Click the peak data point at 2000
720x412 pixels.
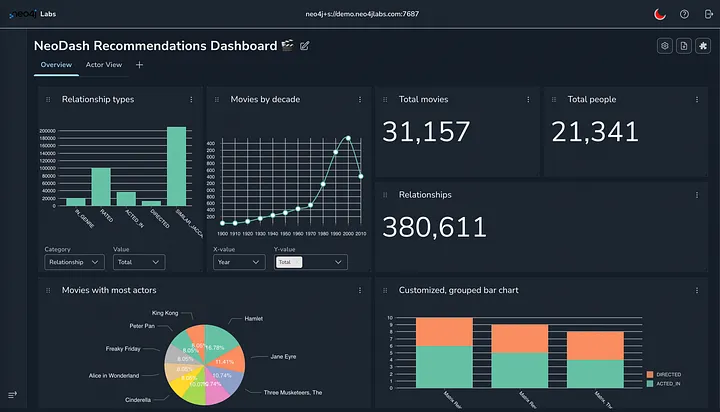click(348, 138)
